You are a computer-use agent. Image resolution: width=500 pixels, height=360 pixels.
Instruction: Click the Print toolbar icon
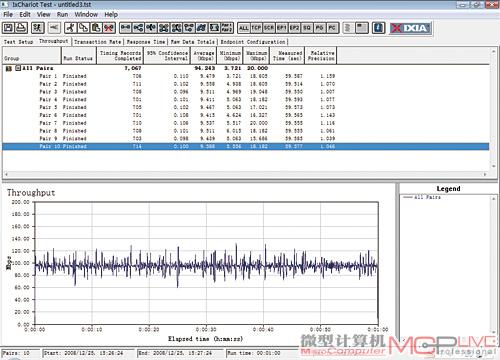(x=21, y=28)
